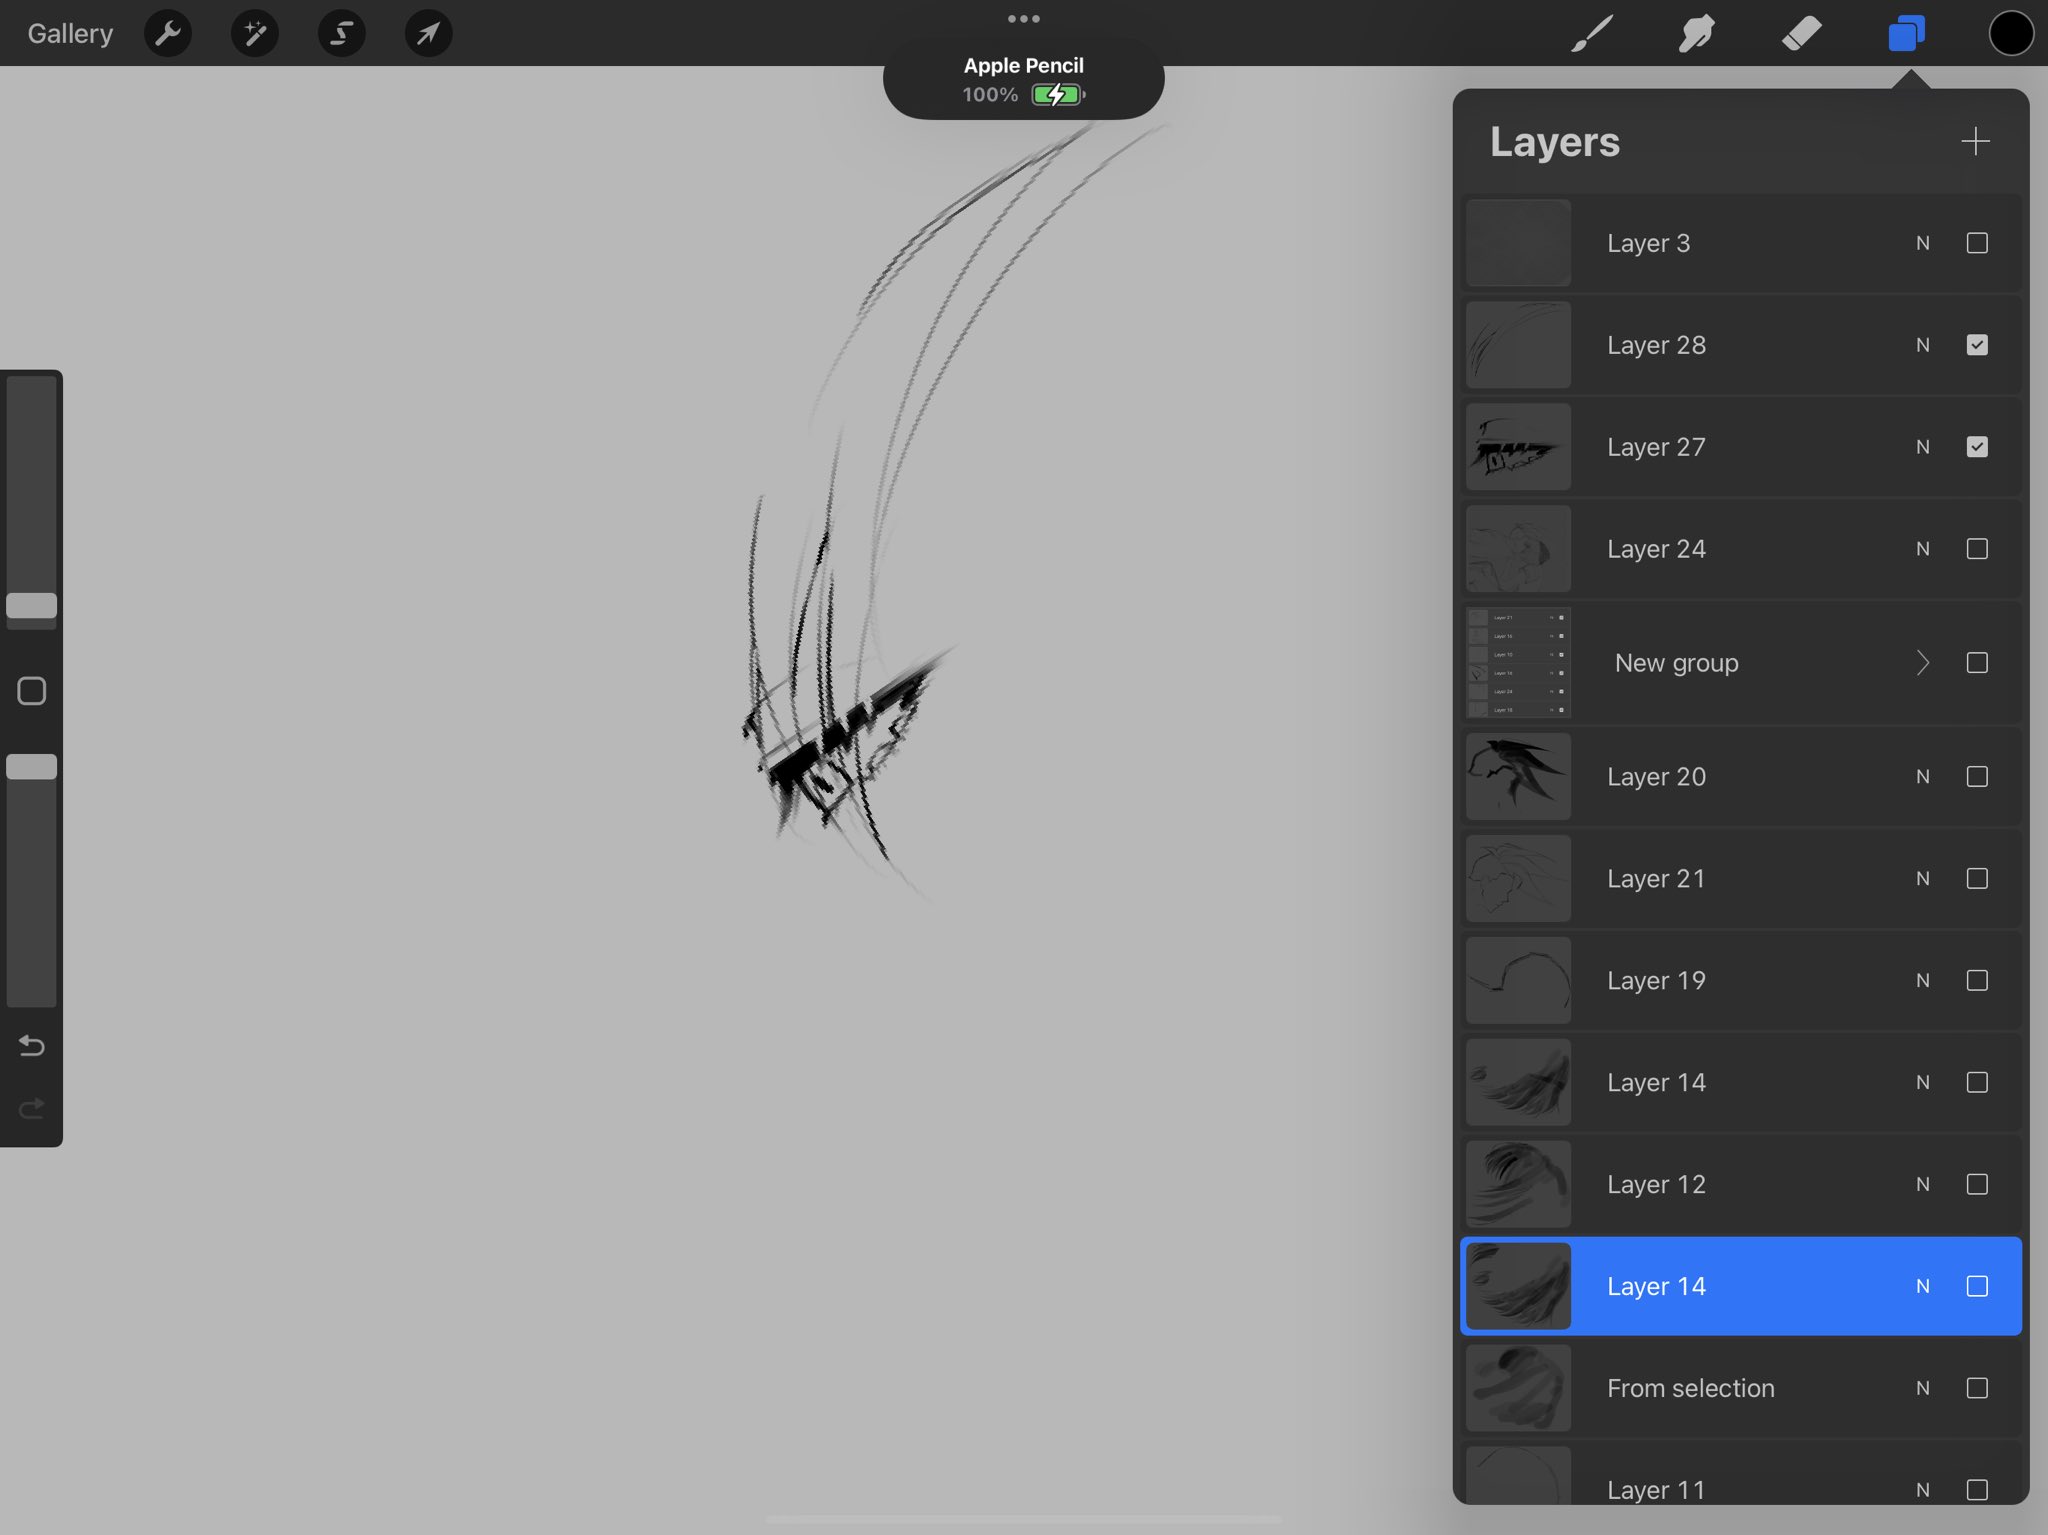Tap the Undo arrow
The height and width of the screenshot is (1535, 2048).
(x=32, y=1046)
